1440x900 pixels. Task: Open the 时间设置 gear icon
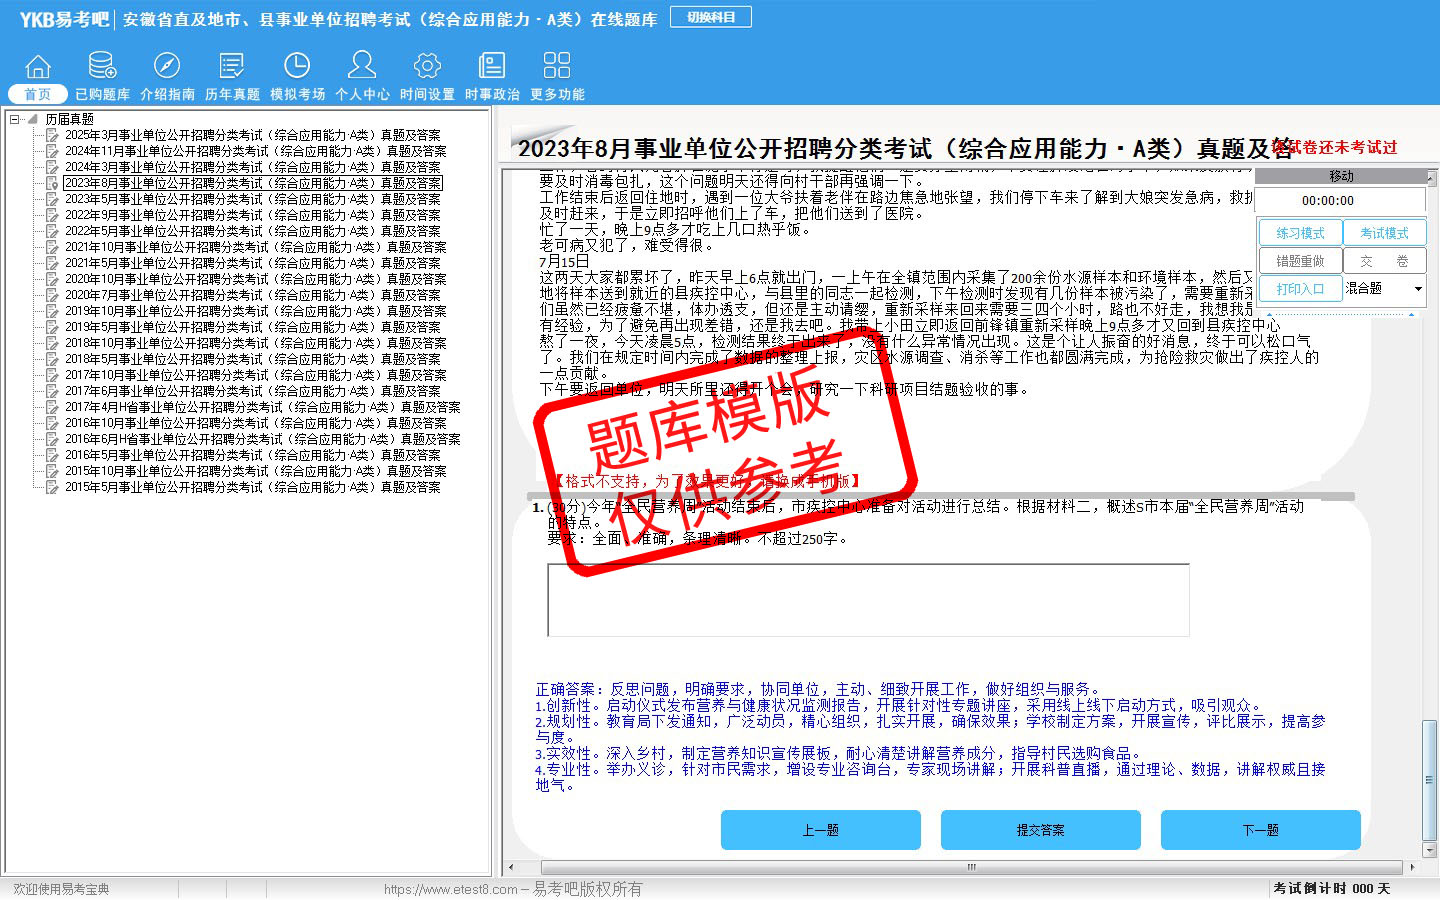tap(427, 67)
